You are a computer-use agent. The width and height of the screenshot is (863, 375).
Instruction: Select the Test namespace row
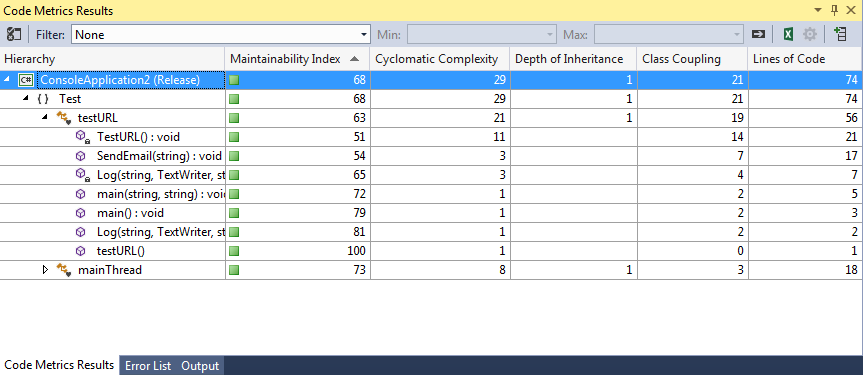[x=432, y=99]
